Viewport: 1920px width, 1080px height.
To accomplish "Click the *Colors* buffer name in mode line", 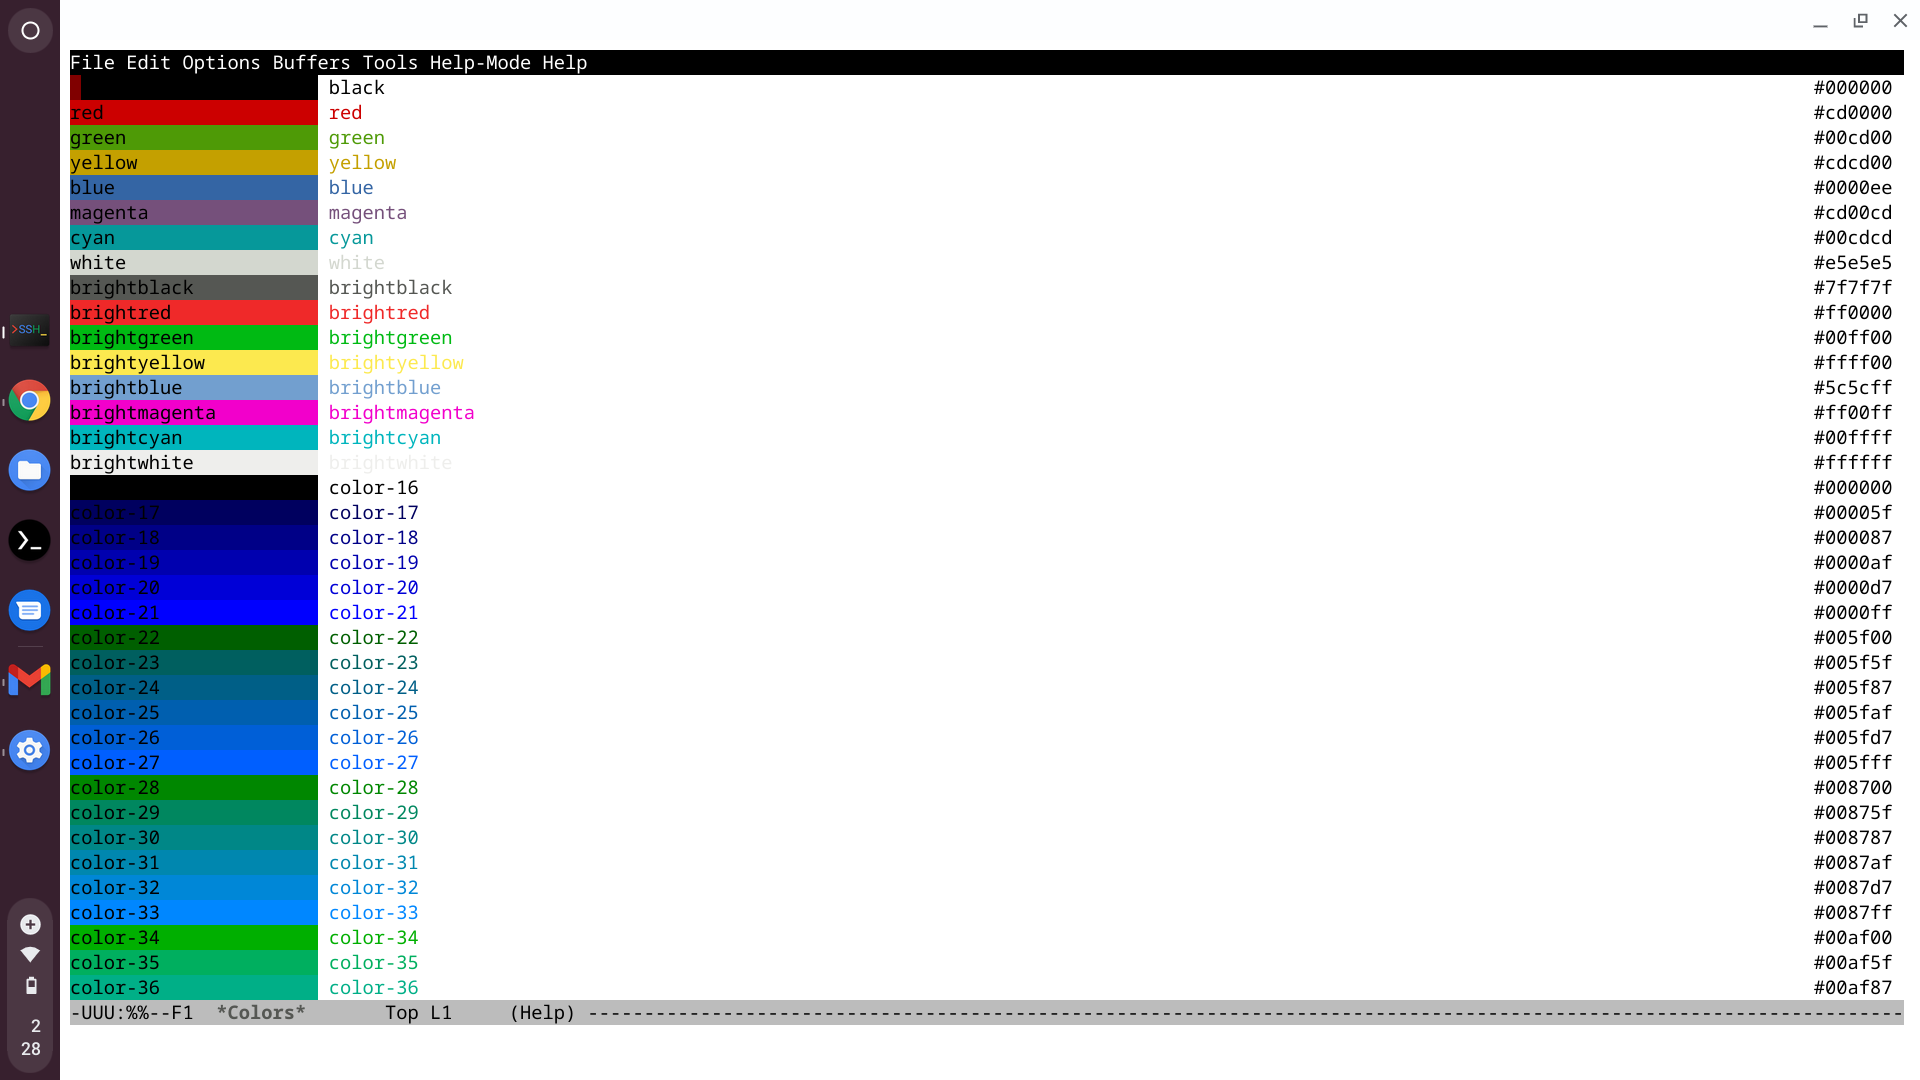I will coord(260,1012).
